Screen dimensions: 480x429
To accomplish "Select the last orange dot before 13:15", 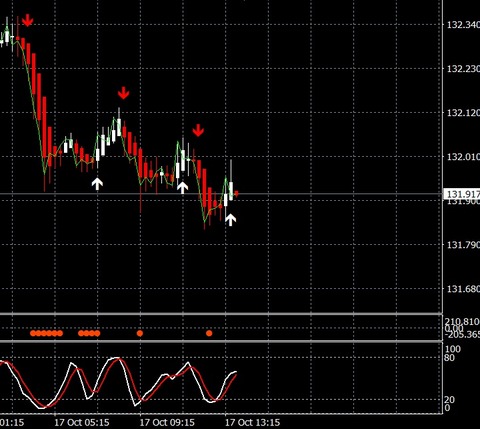I will click(x=209, y=333).
